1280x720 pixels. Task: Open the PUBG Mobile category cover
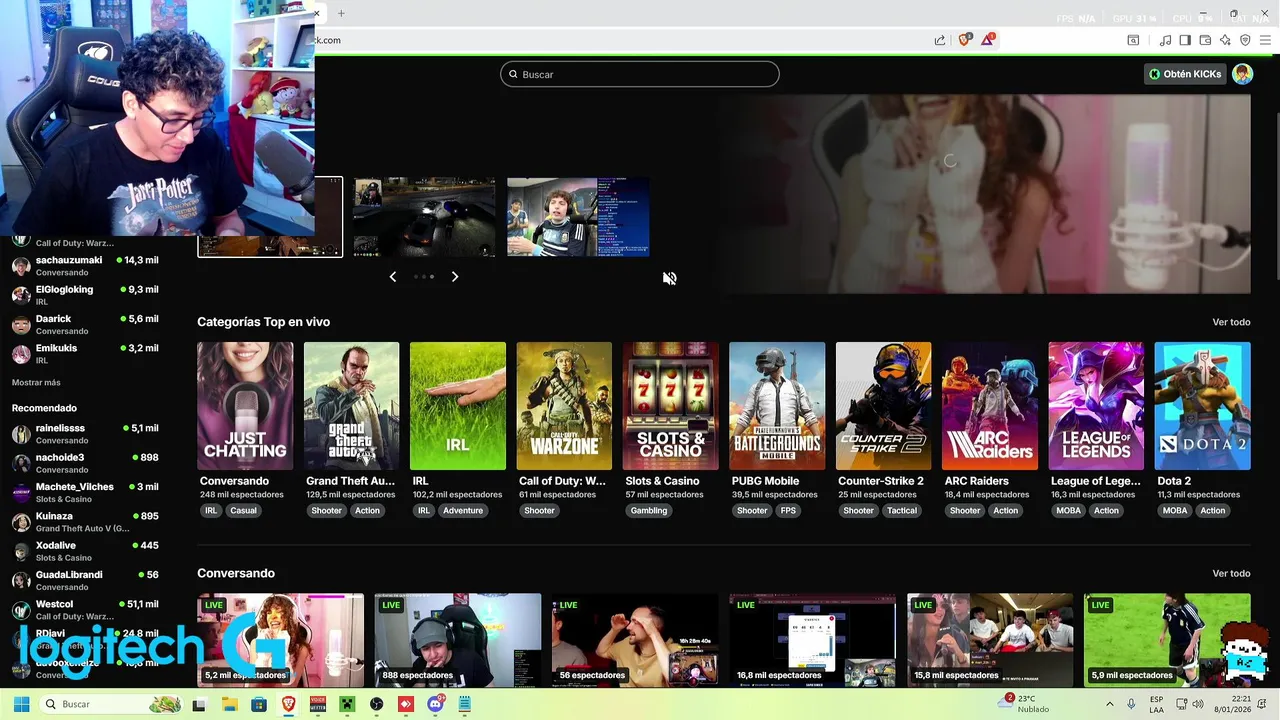click(777, 406)
